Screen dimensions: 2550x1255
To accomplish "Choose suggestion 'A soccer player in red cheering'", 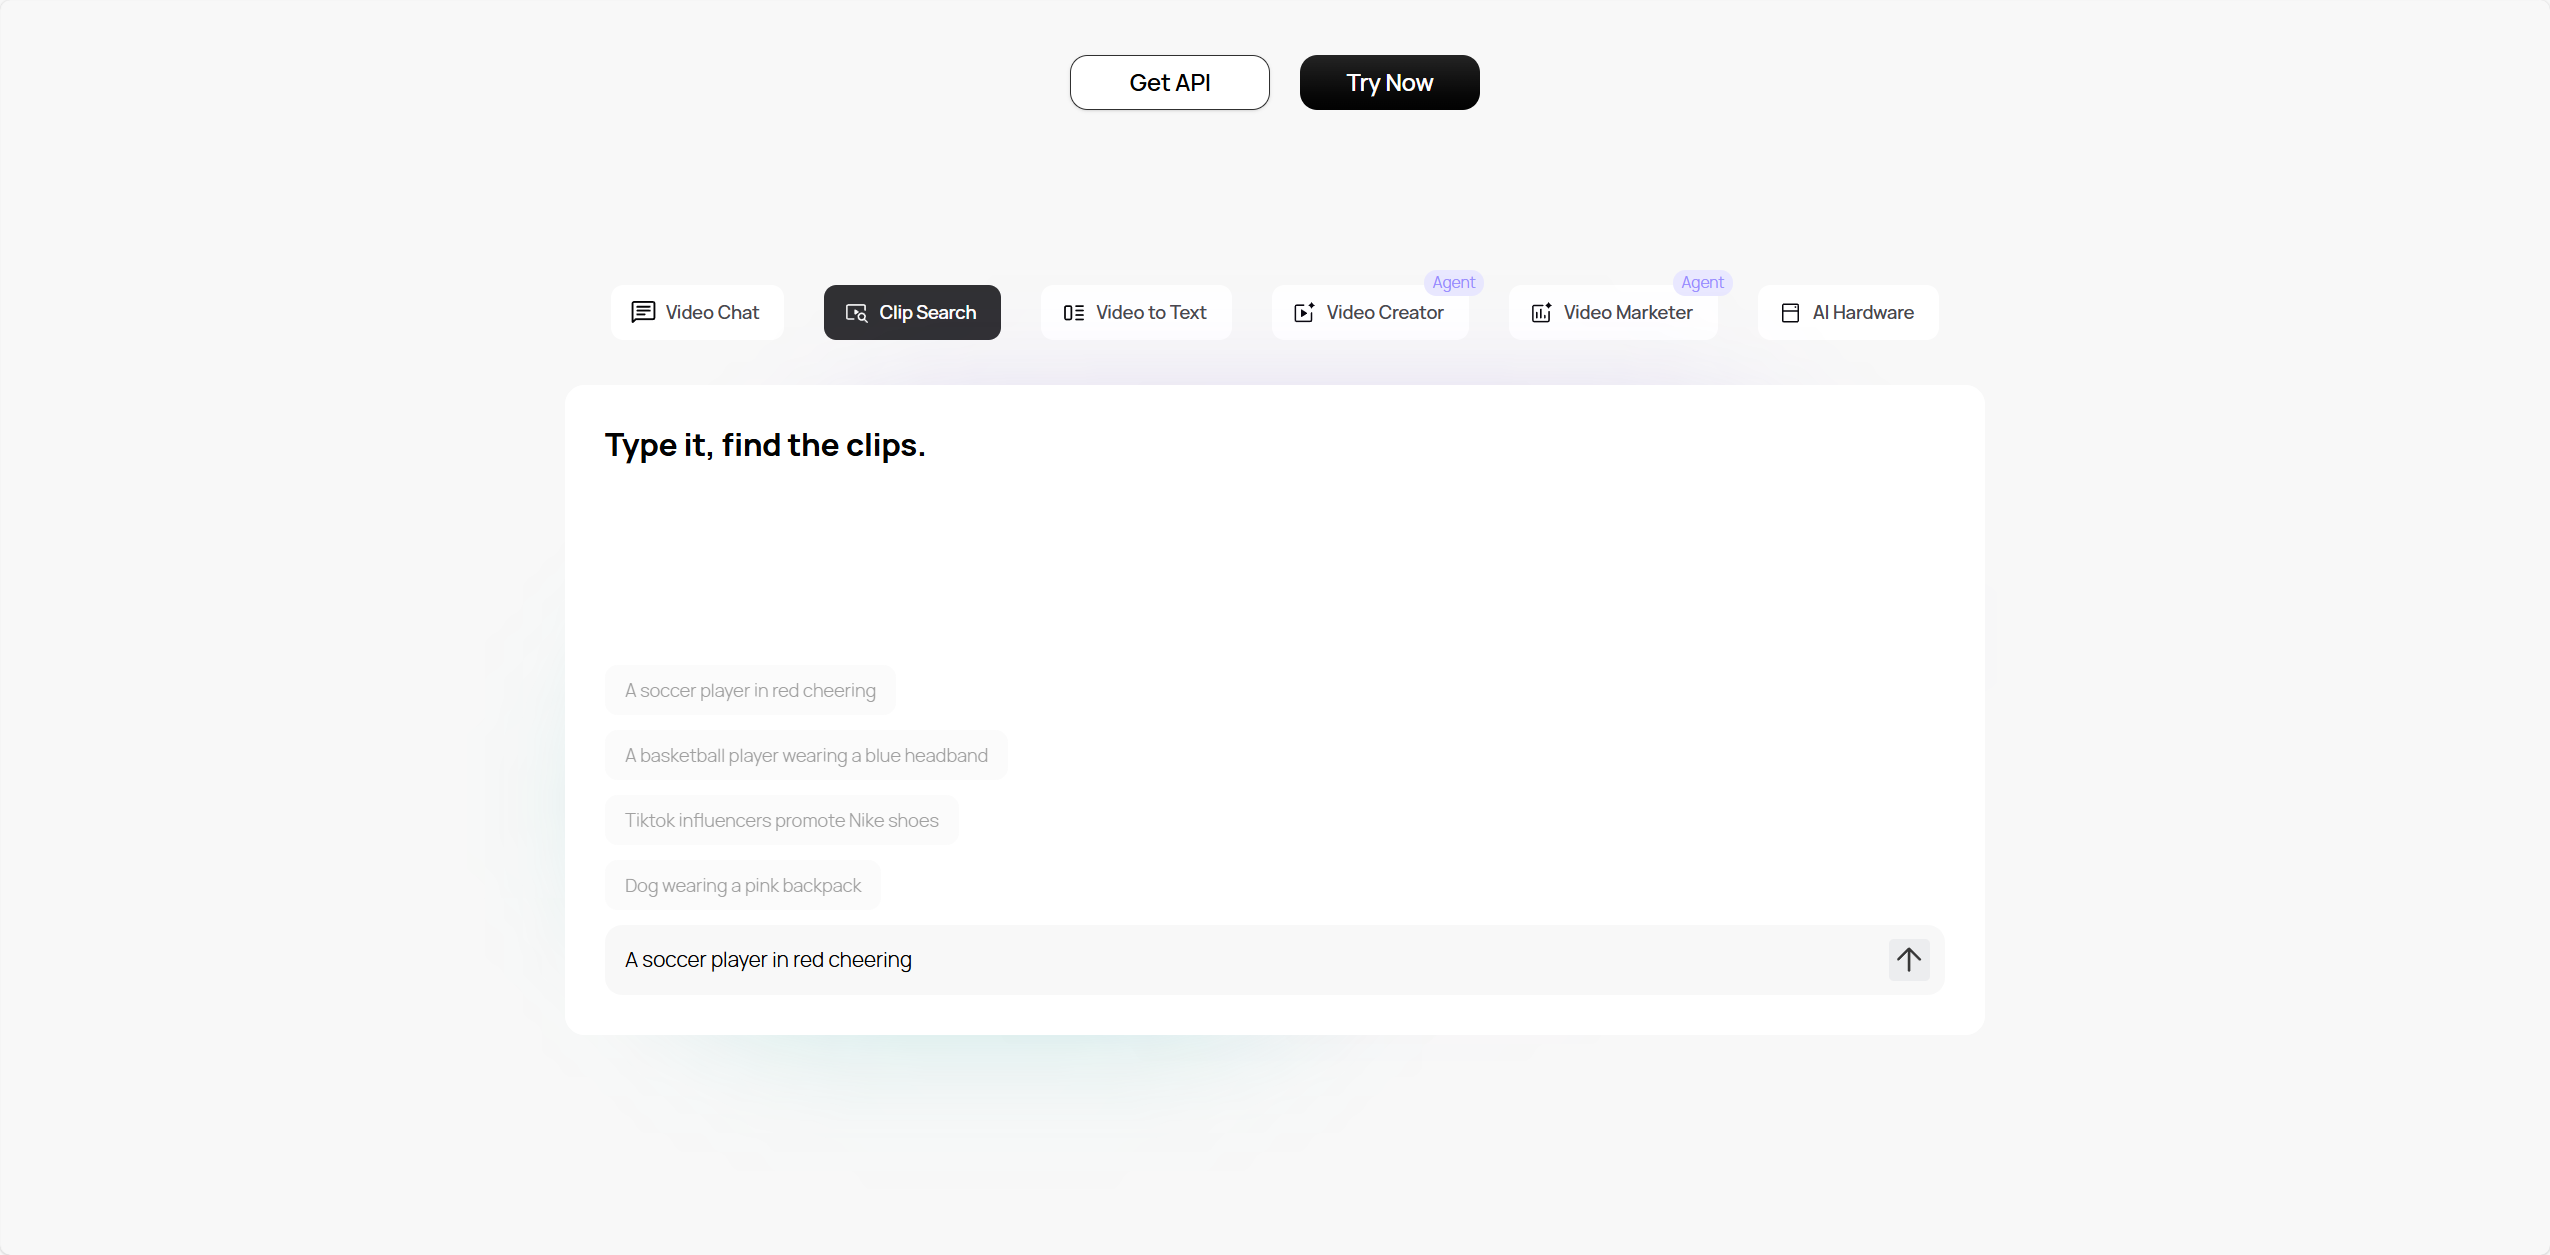I will (750, 690).
